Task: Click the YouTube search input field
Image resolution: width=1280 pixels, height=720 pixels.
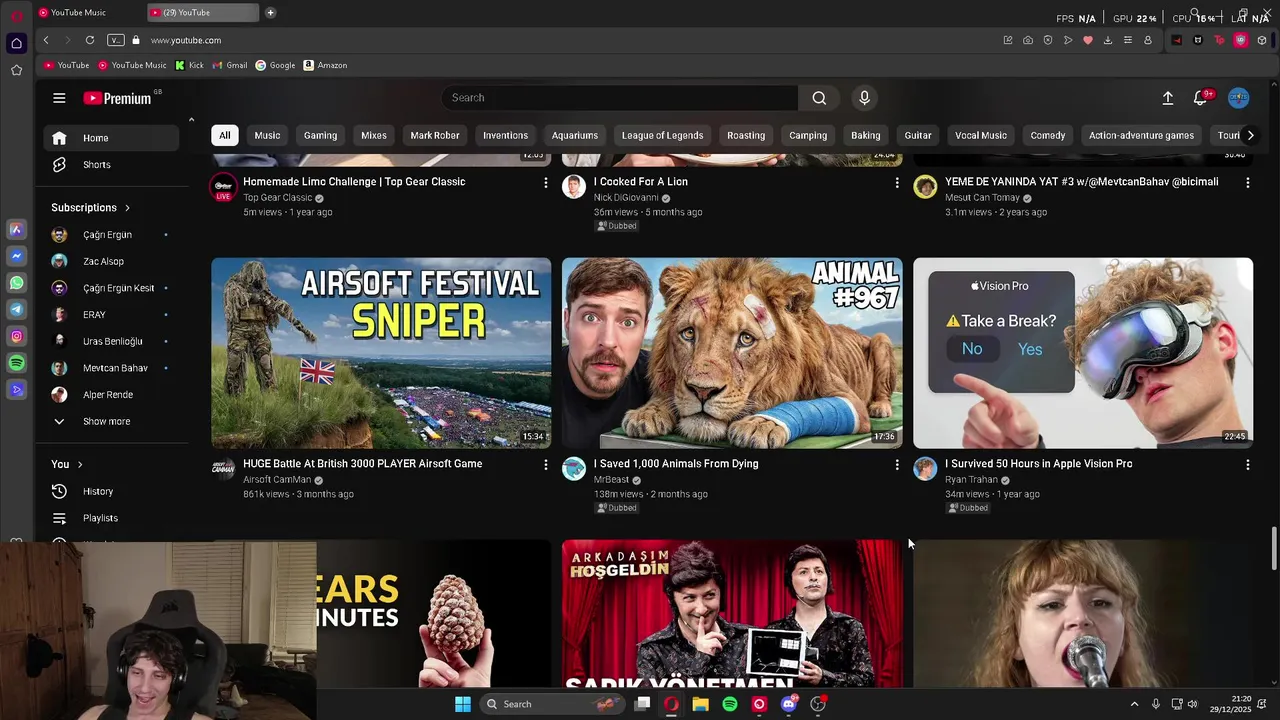Action: coord(620,98)
